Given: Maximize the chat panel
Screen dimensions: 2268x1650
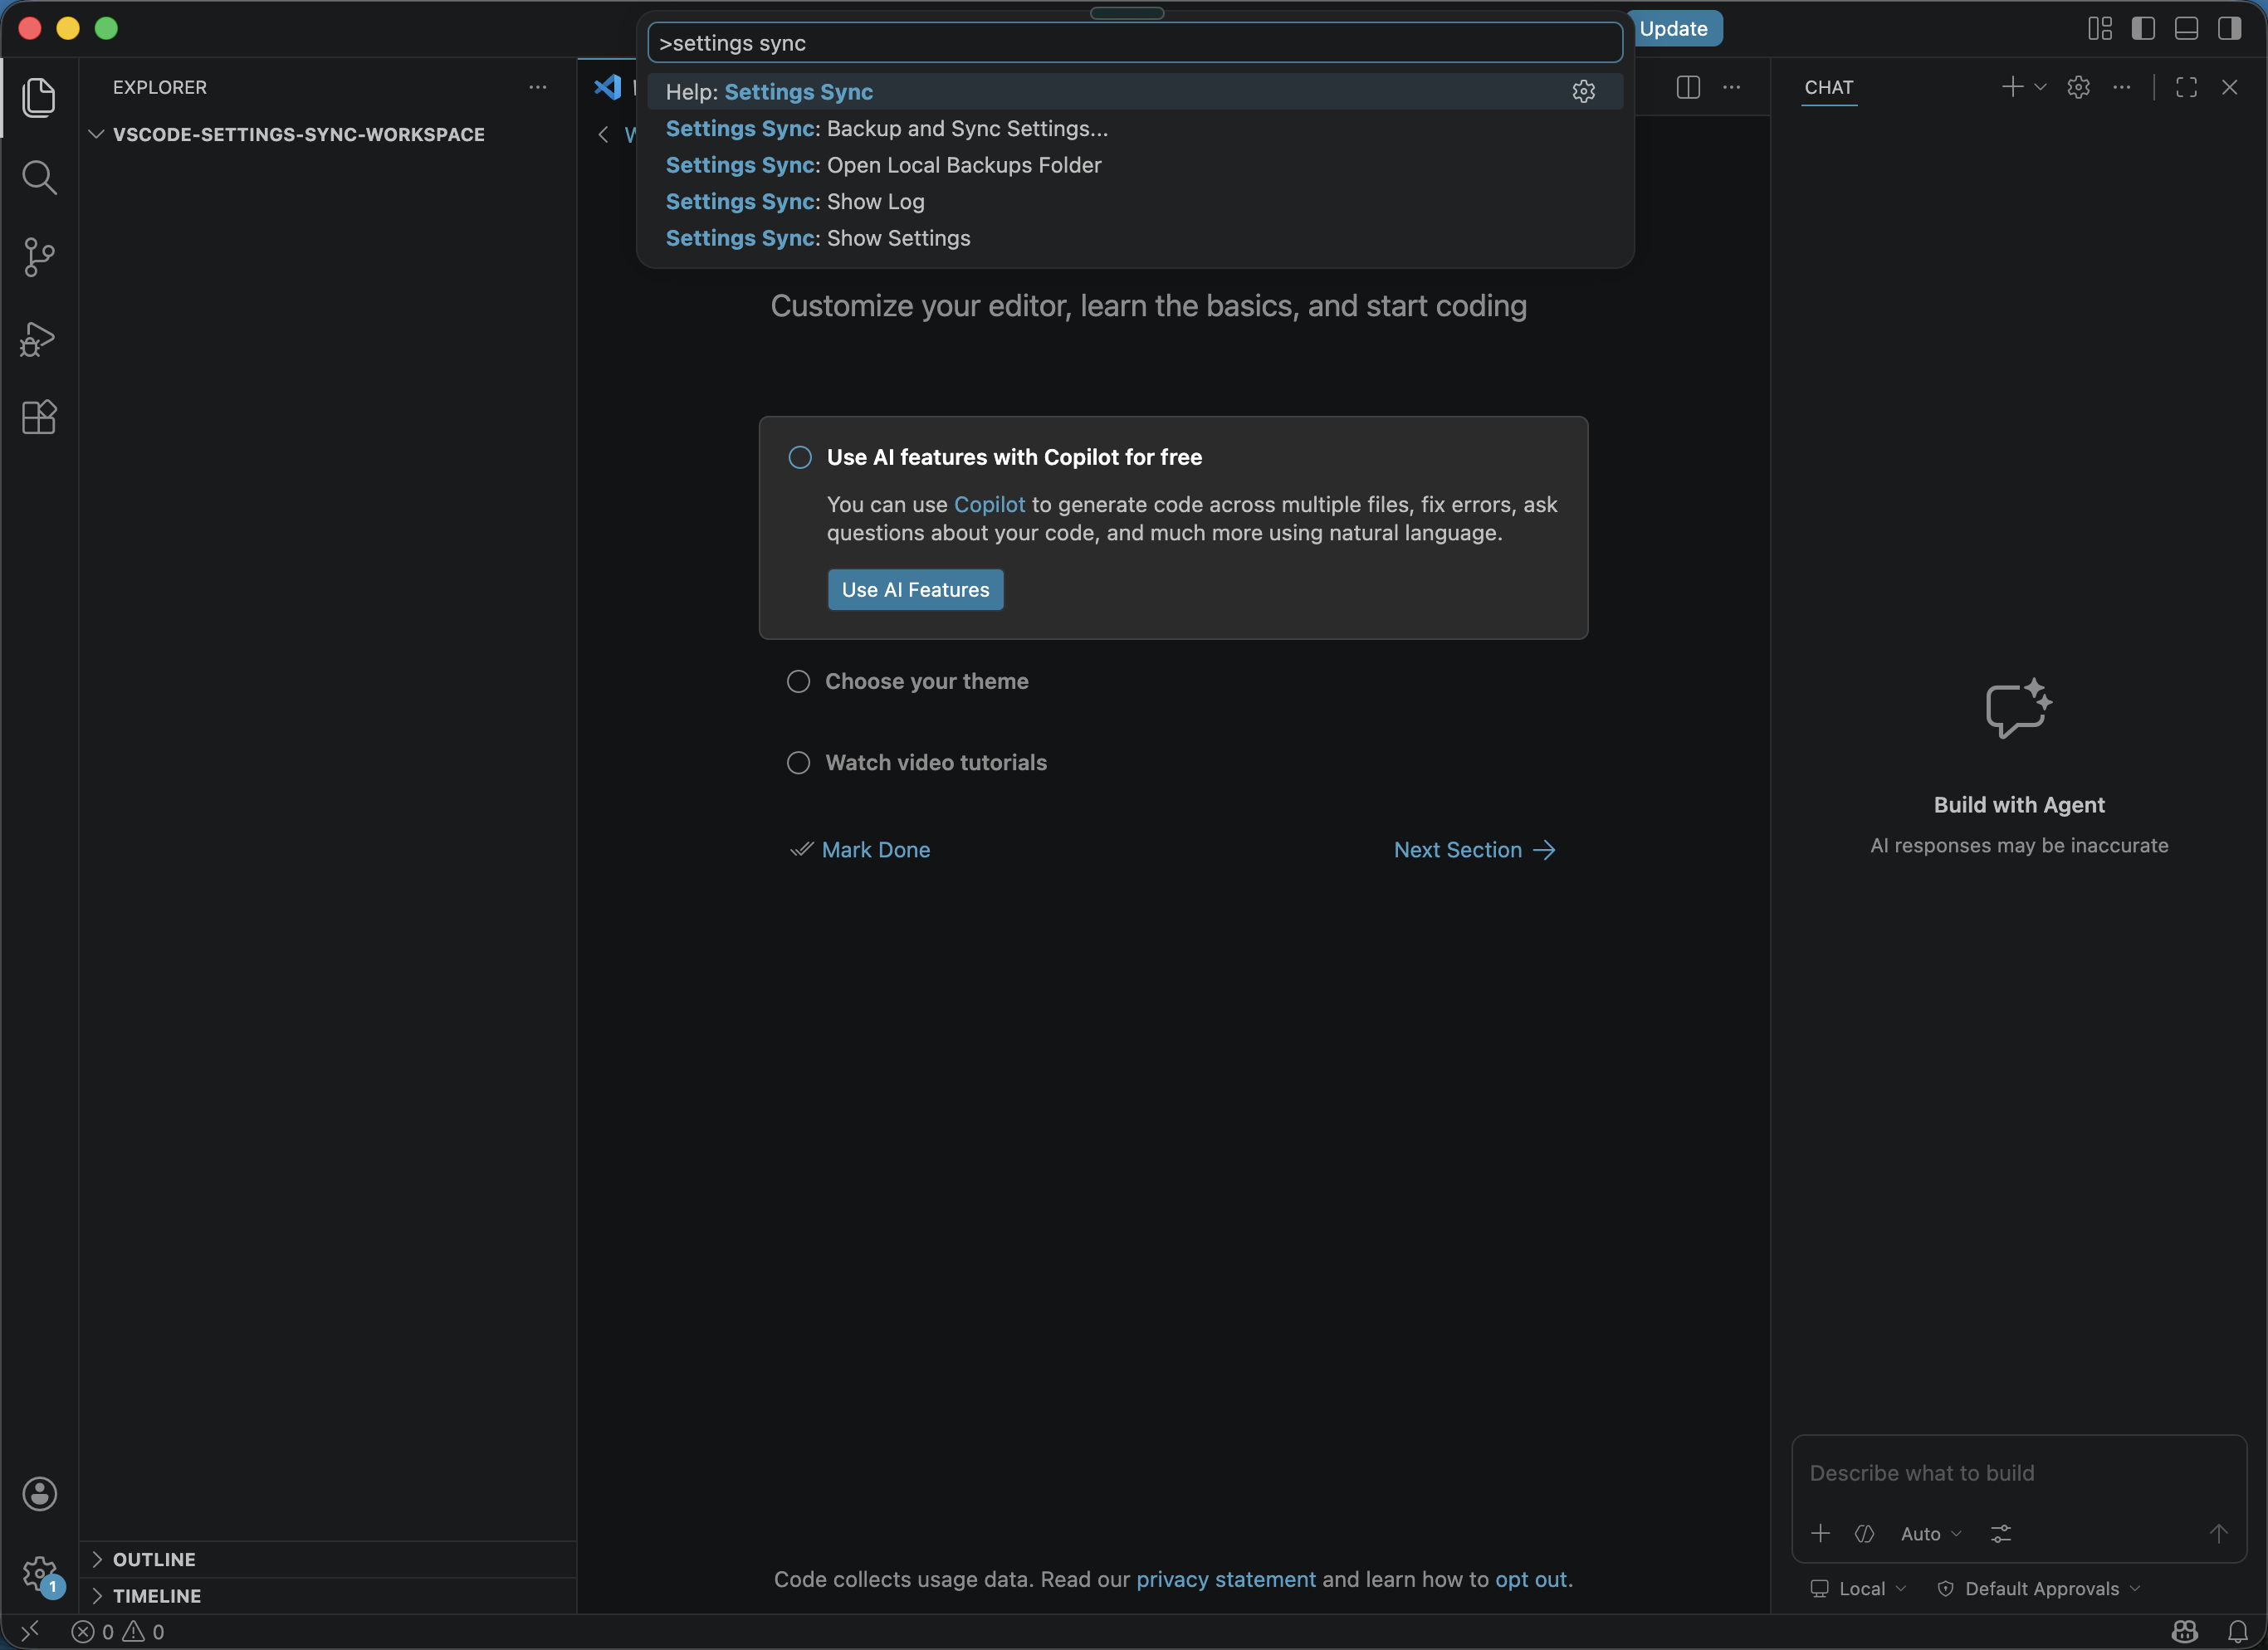Looking at the screenshot, I should point(2187,87).
